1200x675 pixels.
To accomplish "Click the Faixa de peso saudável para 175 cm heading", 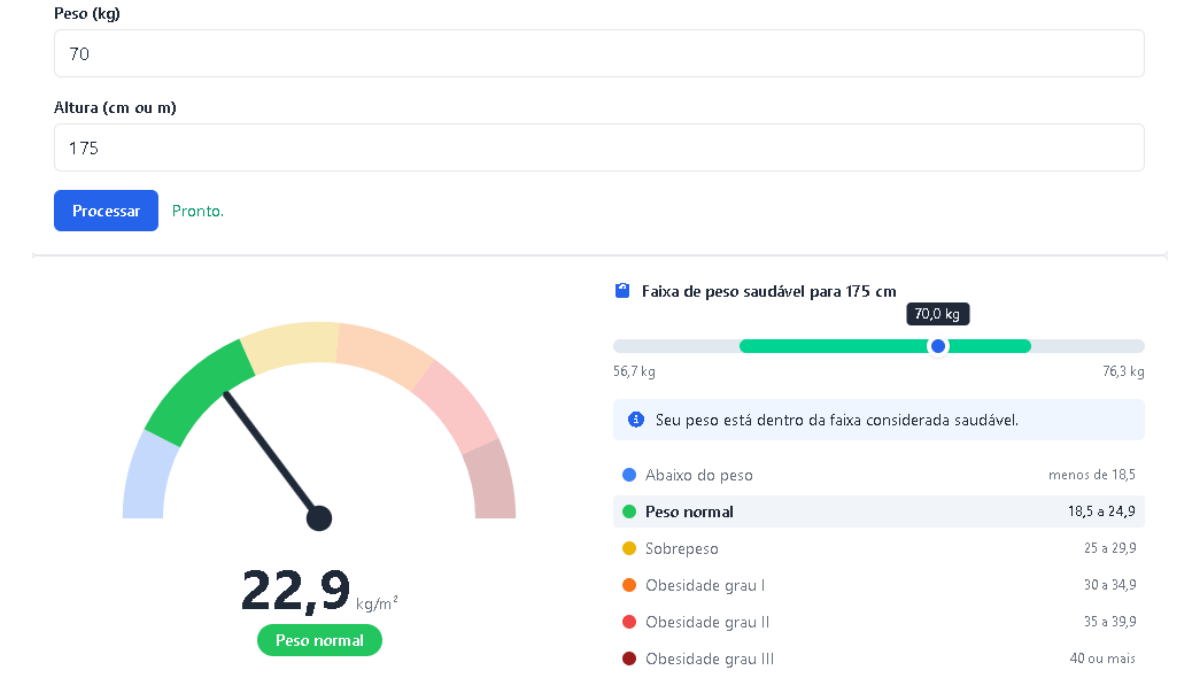I will (769, 291).
